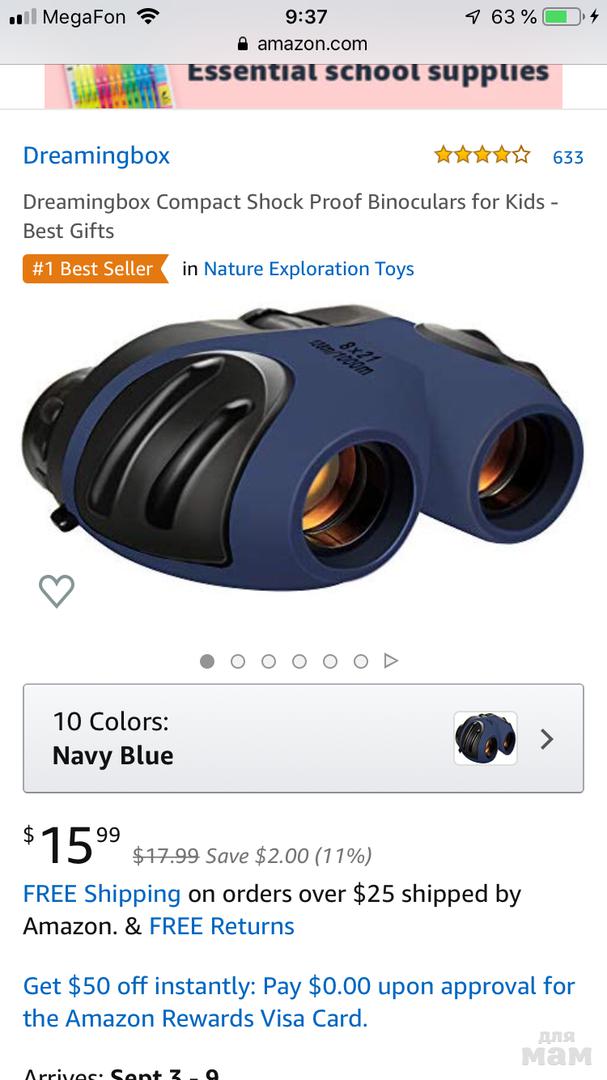This screenshot has height=1080, width=607.
Task: Tap the chevron arrow in color selector
Action: point(547,739)
